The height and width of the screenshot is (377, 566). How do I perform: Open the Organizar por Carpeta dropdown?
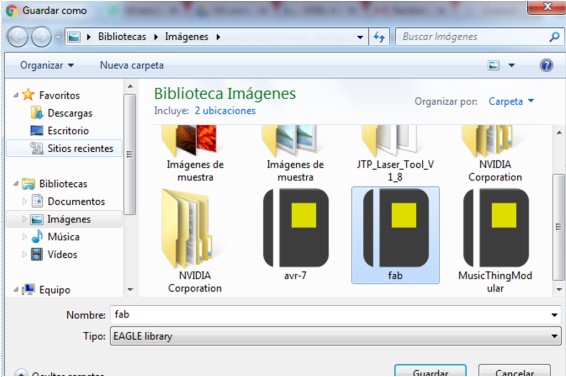click(x=511, y=101)
